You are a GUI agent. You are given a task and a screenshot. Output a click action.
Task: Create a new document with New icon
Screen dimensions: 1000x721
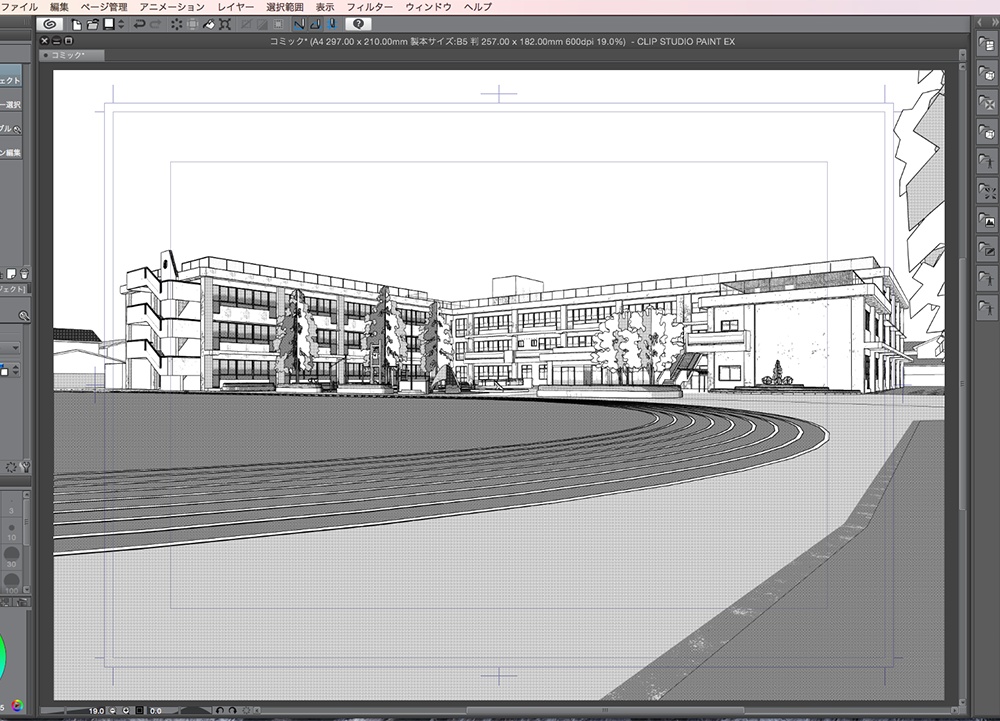coord(77,24)
